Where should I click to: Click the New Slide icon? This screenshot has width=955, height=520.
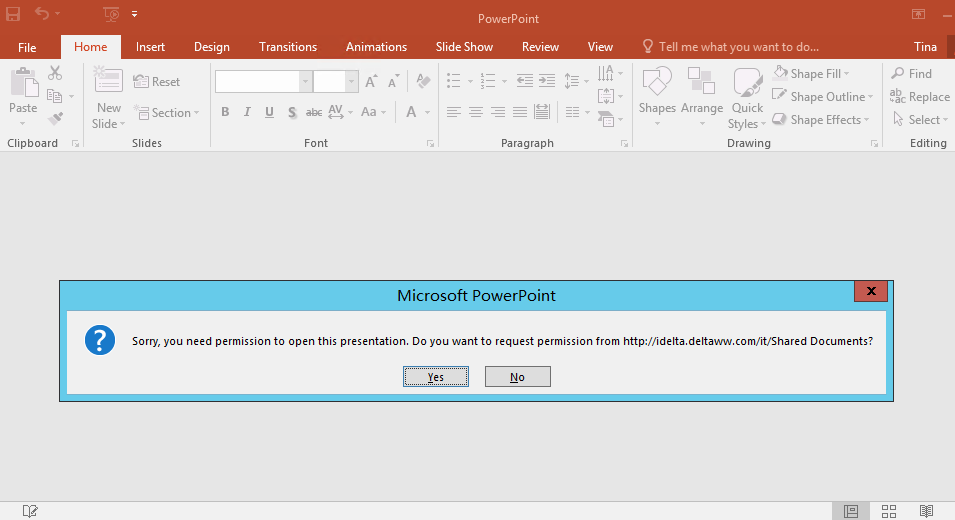coord(108,82)
